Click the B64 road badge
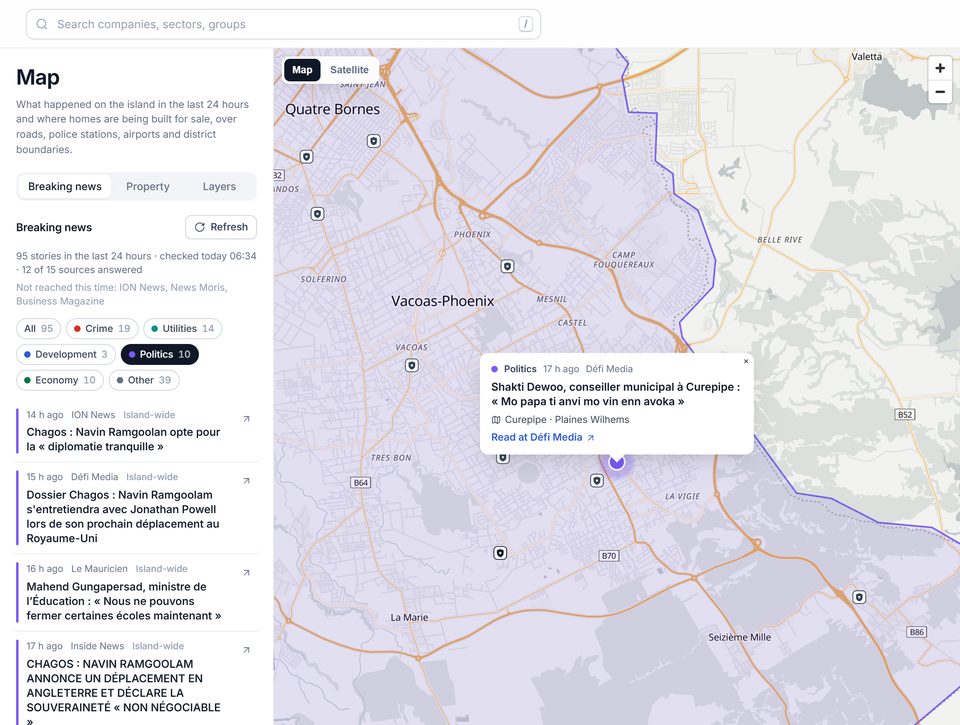960x725 pixels. click(361, 483)
